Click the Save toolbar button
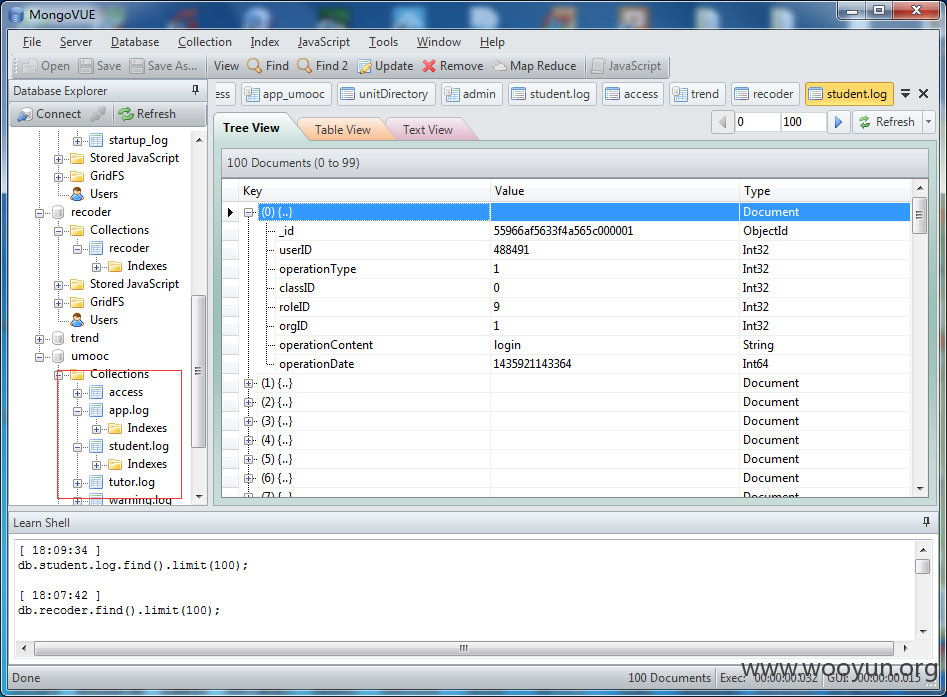Screen dimensions: 947x697 [x=100, y=66]
